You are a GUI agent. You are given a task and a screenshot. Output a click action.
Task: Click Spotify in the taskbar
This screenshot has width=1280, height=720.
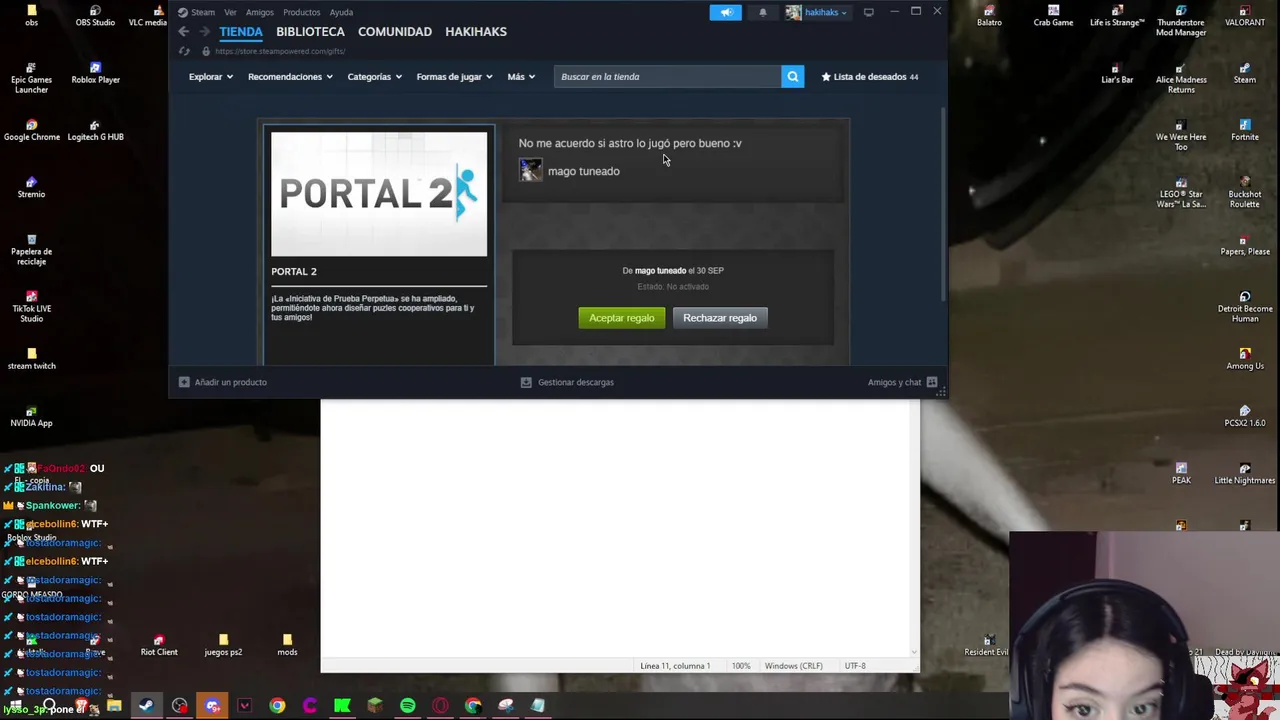[408, 706]
